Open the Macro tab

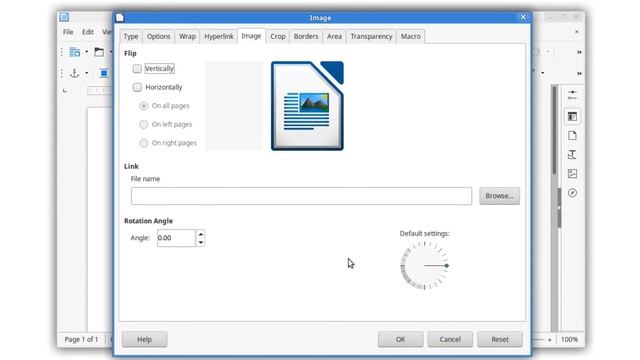pyautogui.click(x=411, y=36)
